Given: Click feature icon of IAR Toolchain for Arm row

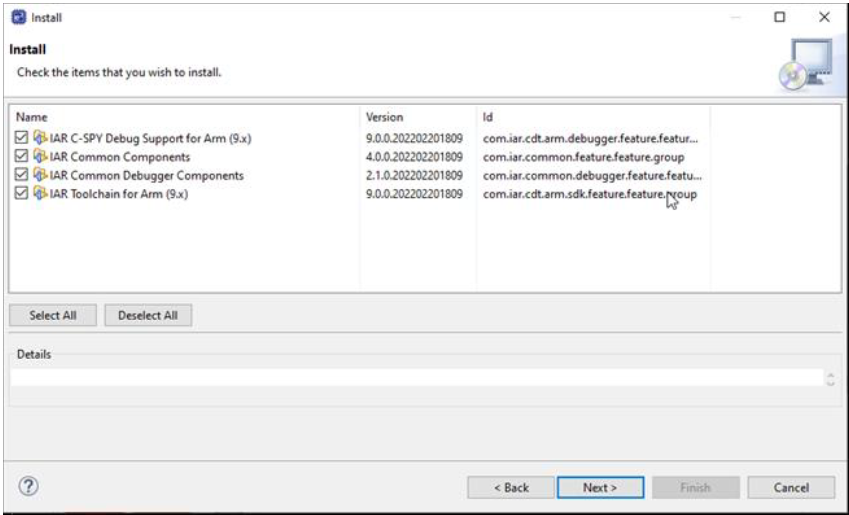Looking at the screenshot, I should click(40, 193).
